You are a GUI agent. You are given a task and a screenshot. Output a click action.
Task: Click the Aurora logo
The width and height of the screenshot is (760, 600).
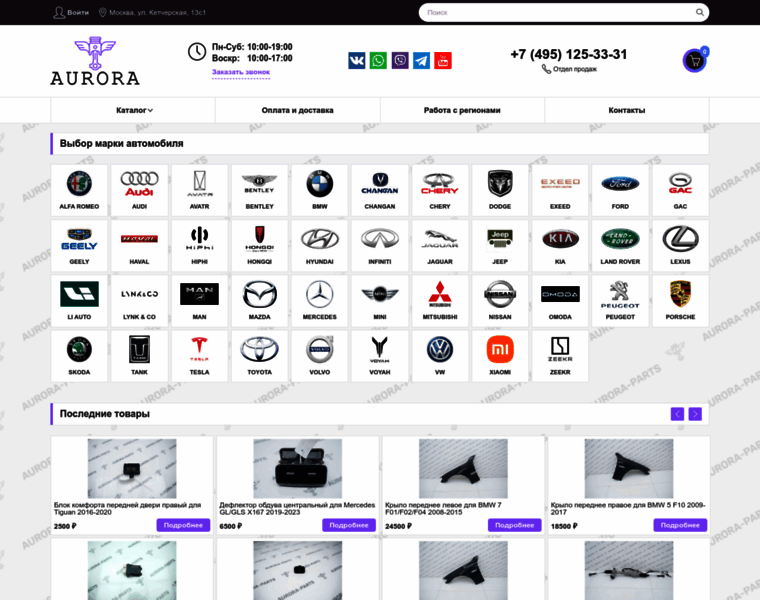click(95, 61)
